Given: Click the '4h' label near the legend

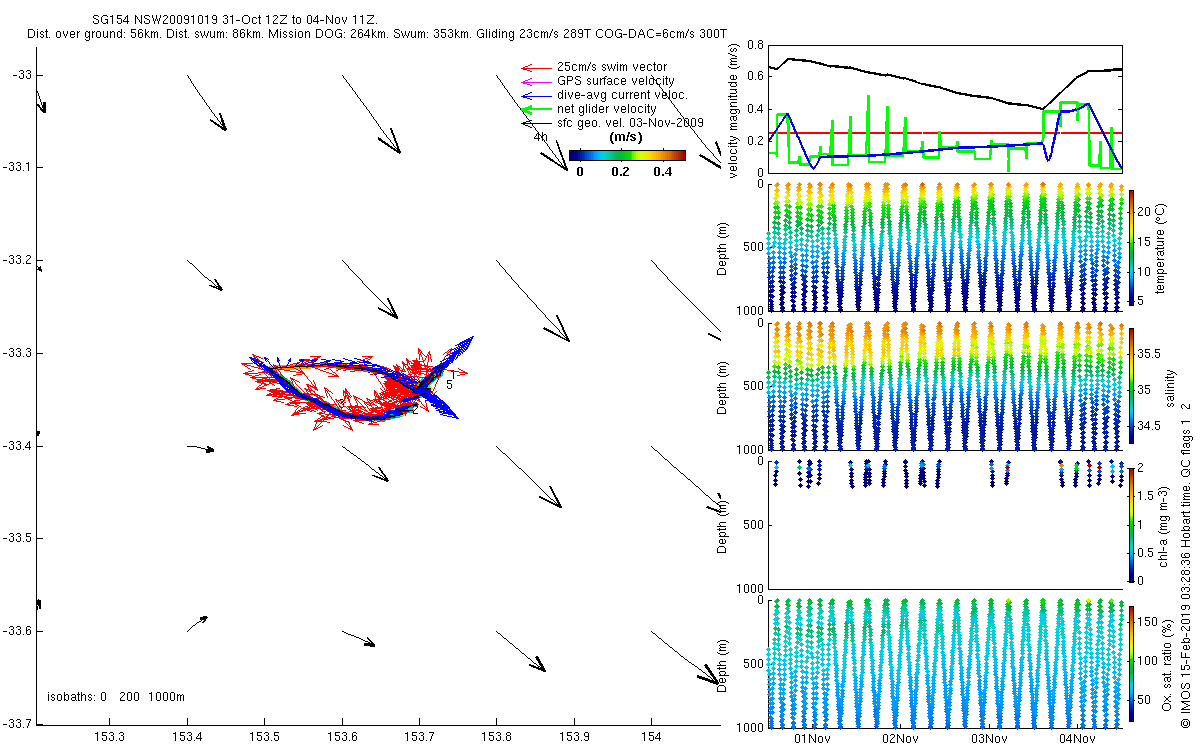Looking at the screenshot, I should 541,137.
